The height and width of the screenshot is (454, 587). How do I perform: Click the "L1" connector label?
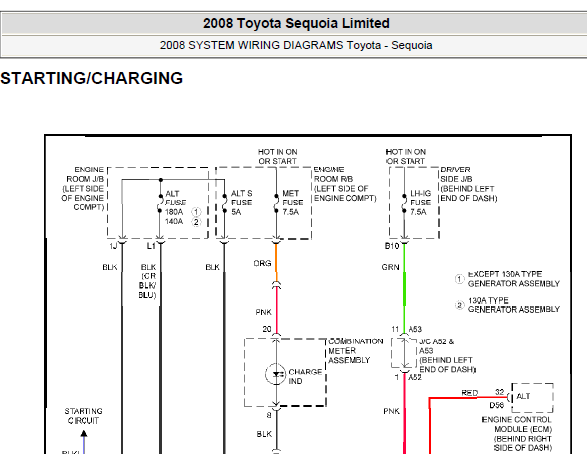coord(151,246)
